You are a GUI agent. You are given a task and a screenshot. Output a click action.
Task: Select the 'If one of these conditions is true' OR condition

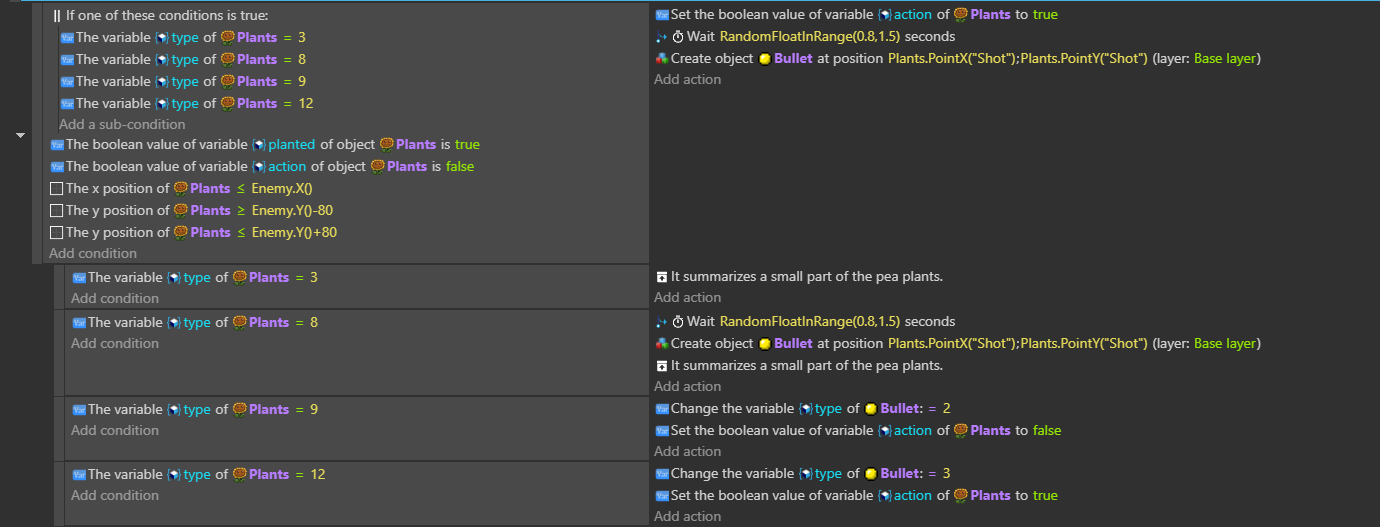click(x=161, y=16)
